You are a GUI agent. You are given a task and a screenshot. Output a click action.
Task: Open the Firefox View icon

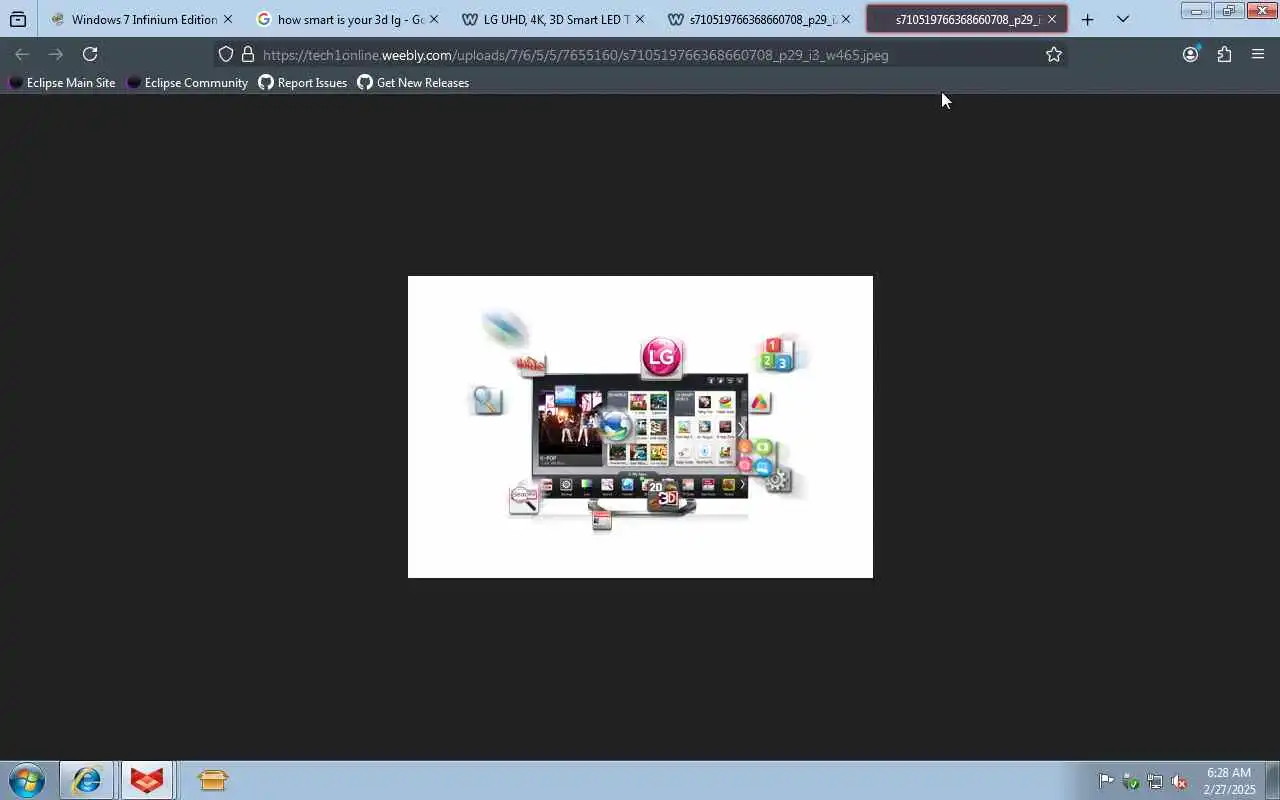[18, 19]
